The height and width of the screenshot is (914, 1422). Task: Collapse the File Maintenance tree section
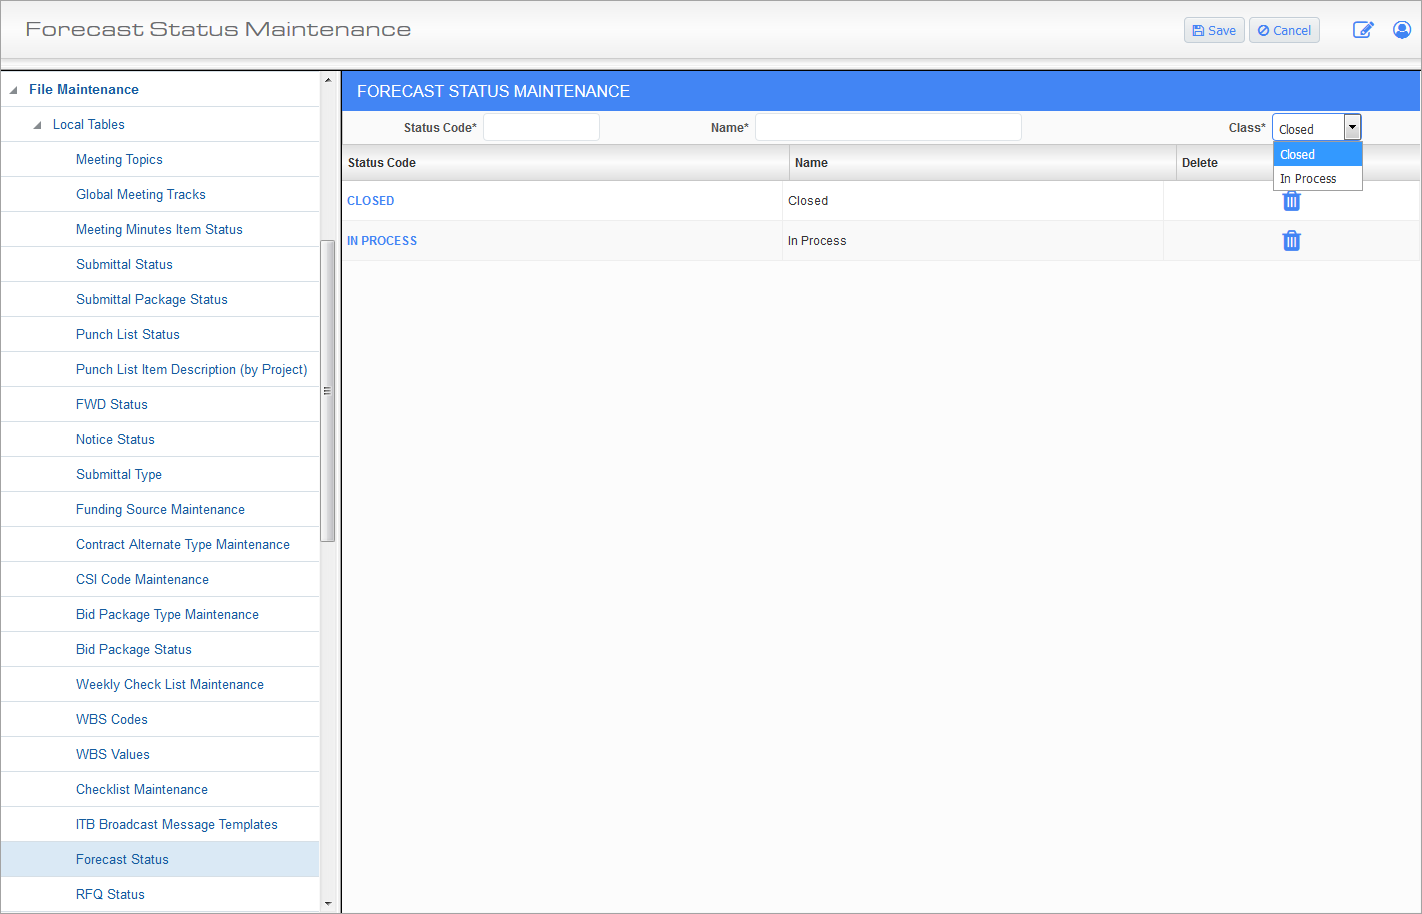point(13,89)
